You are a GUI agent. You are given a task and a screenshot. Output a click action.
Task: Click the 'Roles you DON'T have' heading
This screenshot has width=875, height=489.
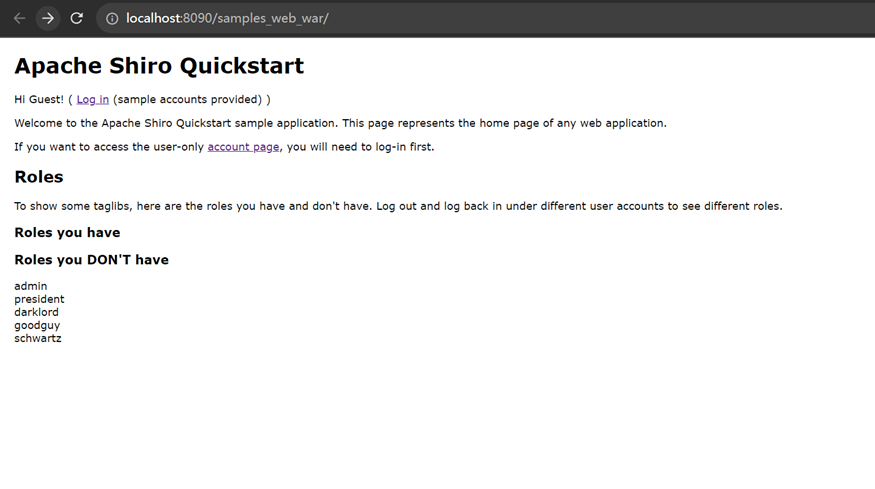(x=92, y=260)
